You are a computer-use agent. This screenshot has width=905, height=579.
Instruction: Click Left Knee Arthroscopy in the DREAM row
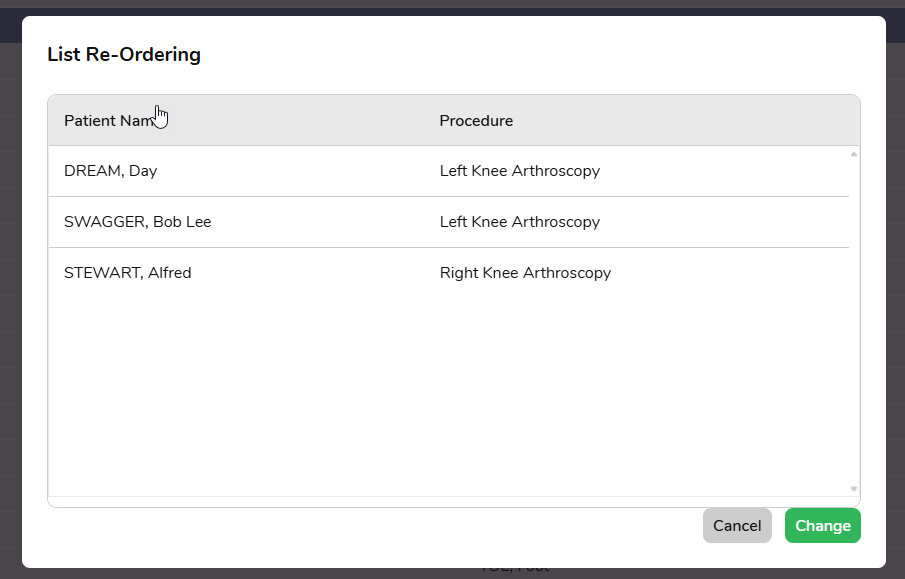520,171
